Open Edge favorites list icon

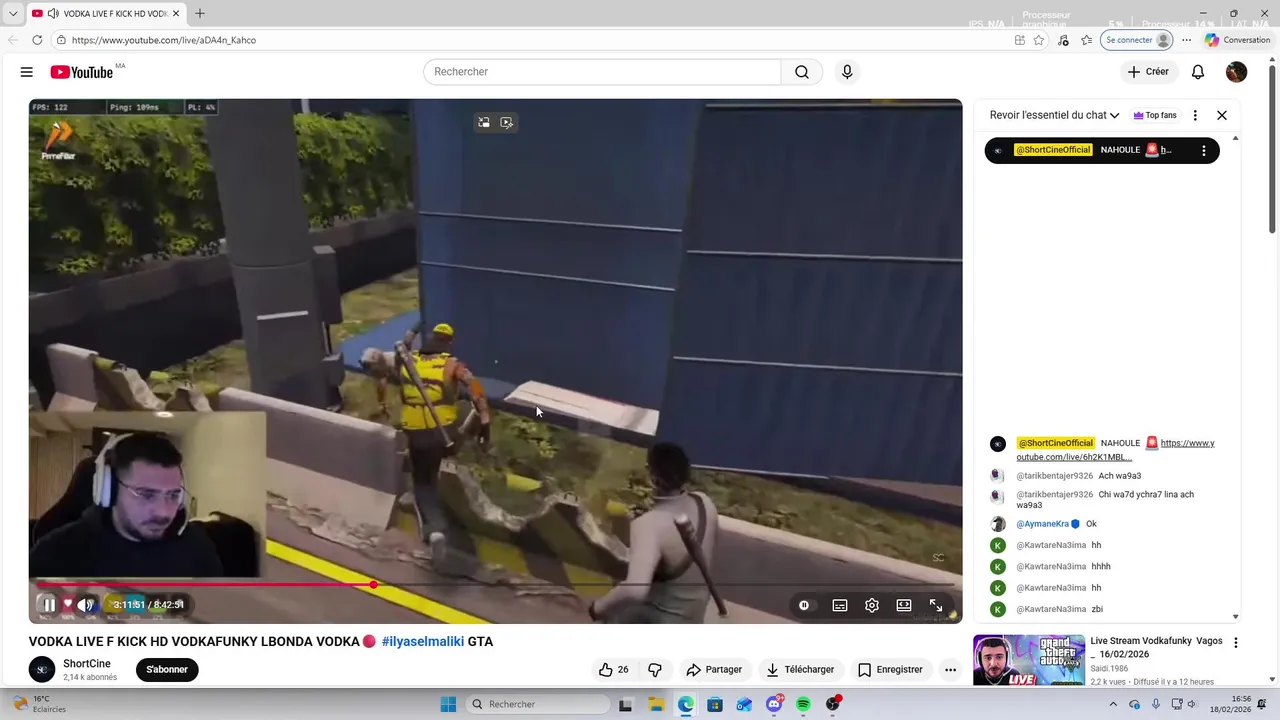(1087, 40)
